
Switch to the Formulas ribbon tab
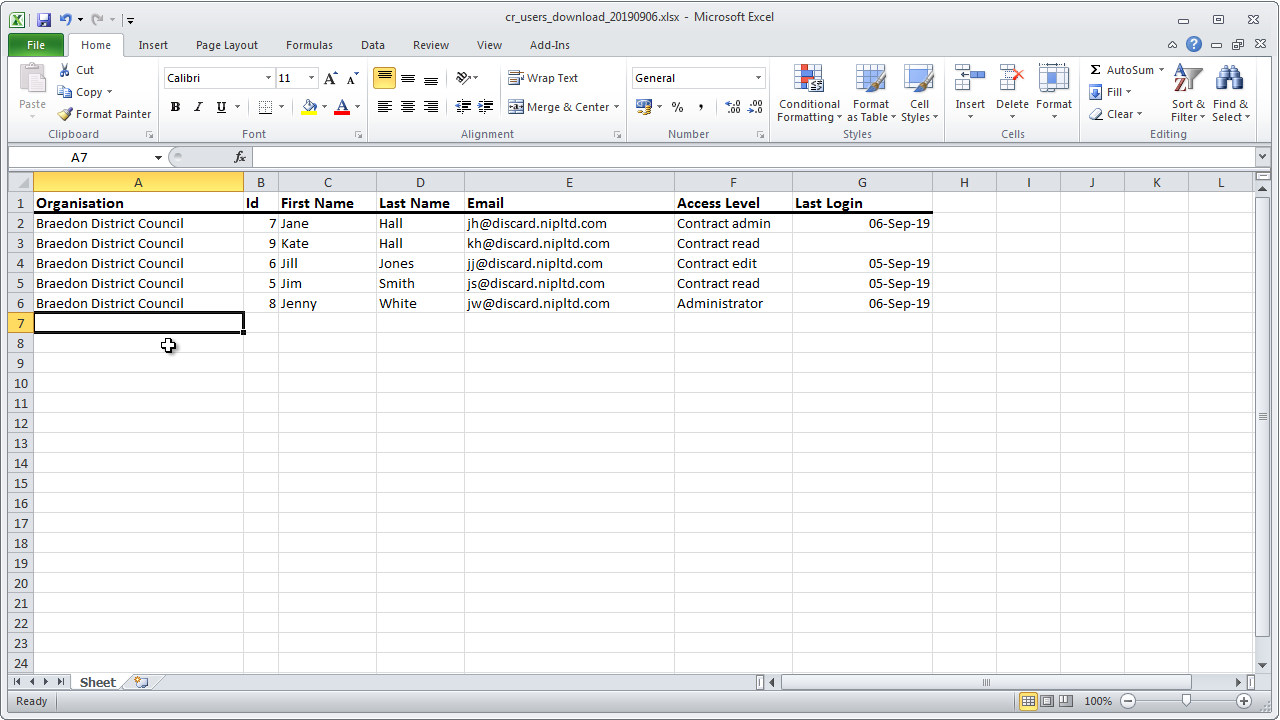pyautogui.click(x=309, y=45)
